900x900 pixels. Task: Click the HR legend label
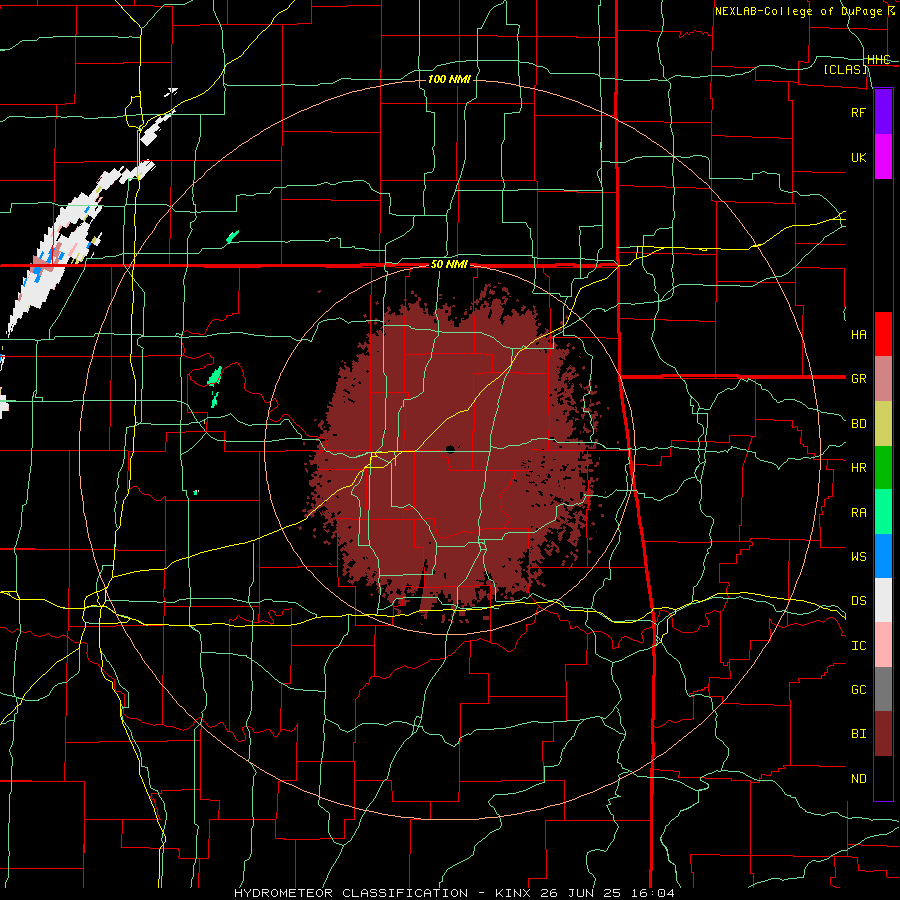[858, 468]
